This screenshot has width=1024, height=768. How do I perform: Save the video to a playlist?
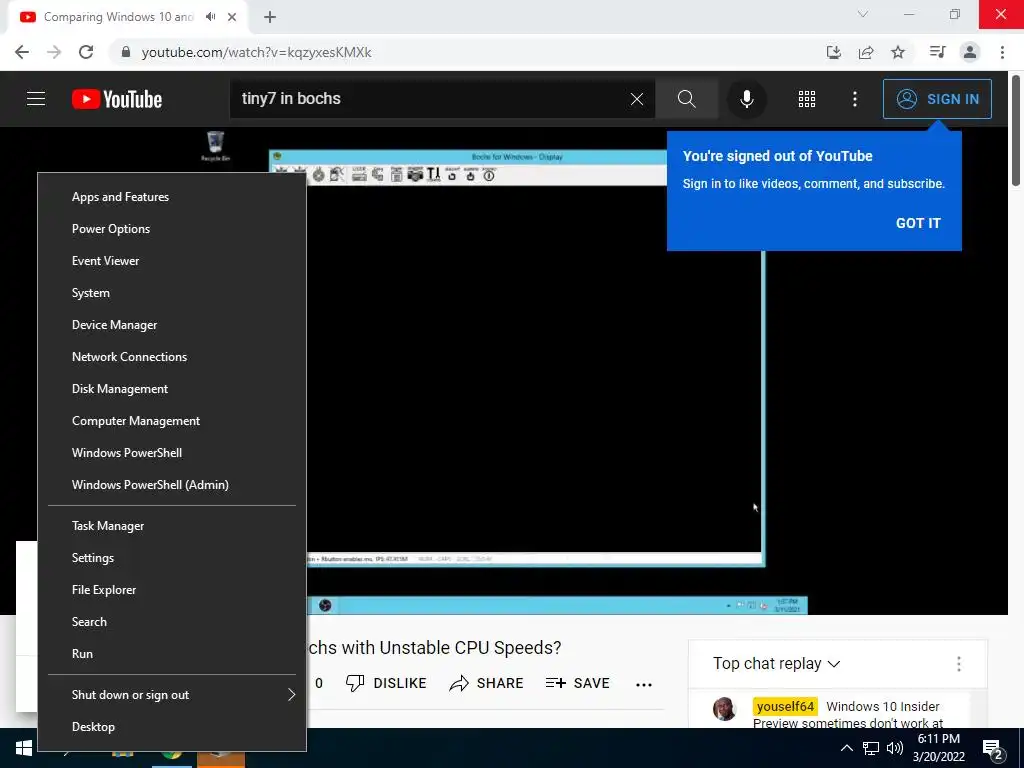click(577, 683)
